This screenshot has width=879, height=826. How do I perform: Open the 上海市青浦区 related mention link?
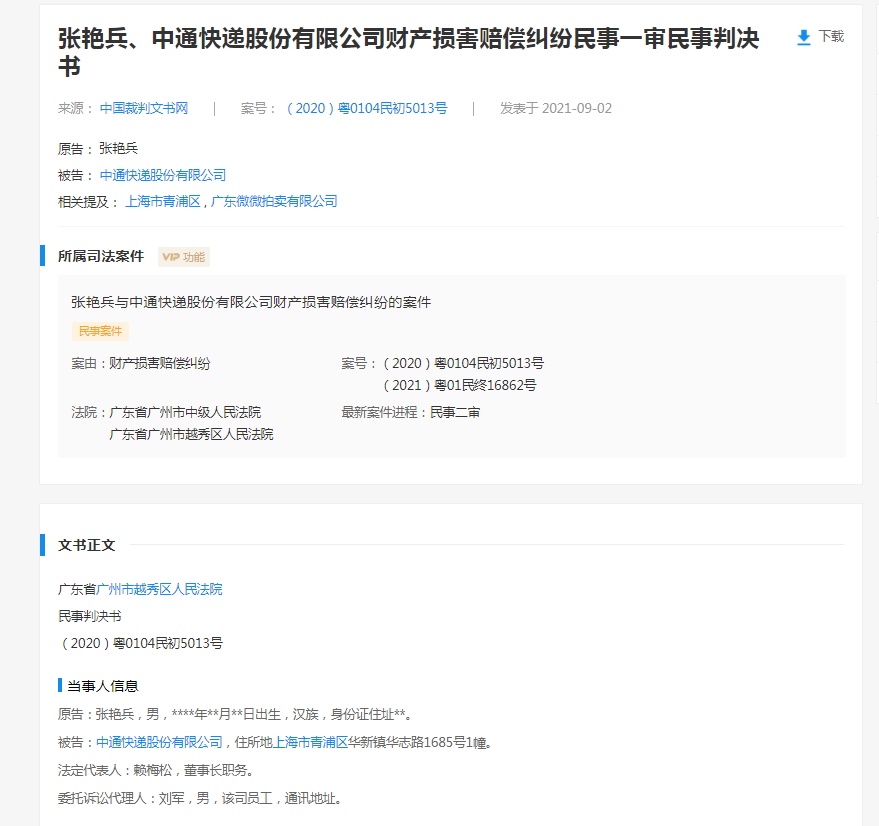(x=163, y=201)
